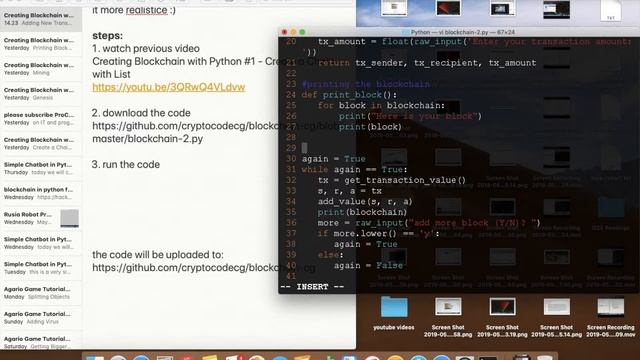Open the please subscribe ProC... note
Screen dimensions: 640x360
click(x=41, y=119)
